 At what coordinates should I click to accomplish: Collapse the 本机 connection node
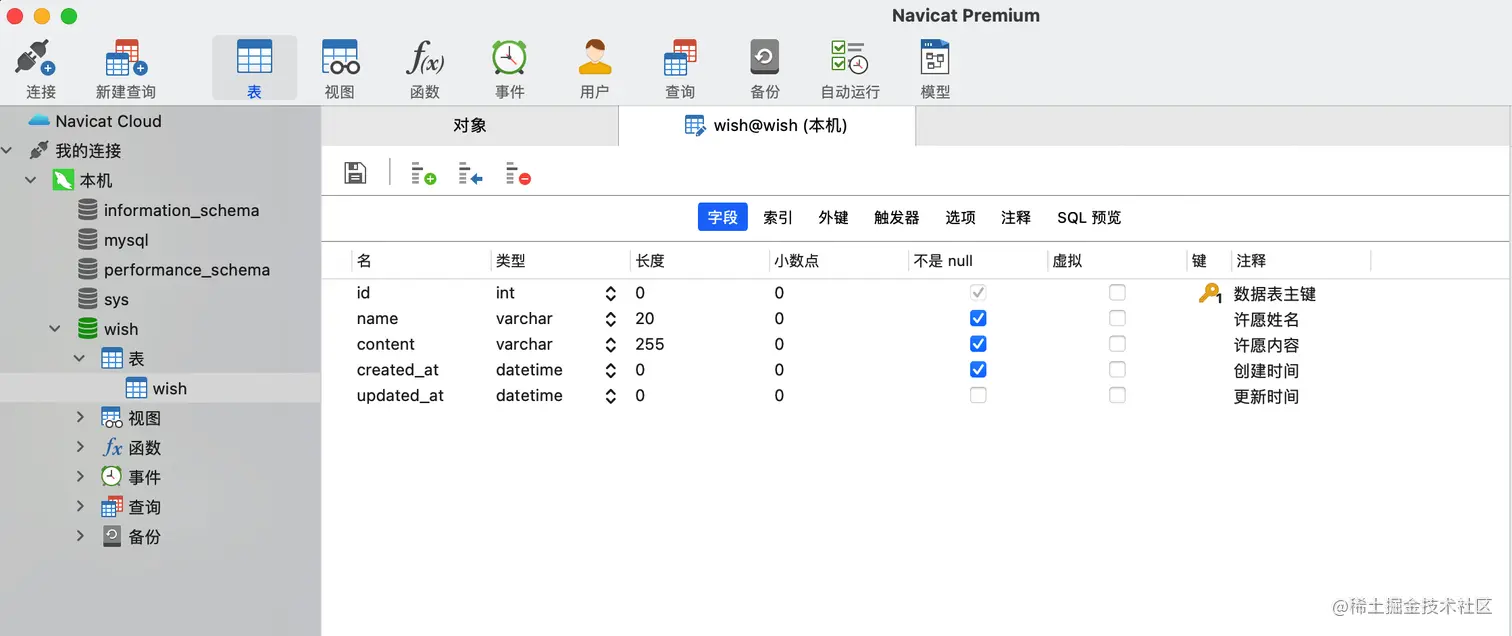coord(31,181)
